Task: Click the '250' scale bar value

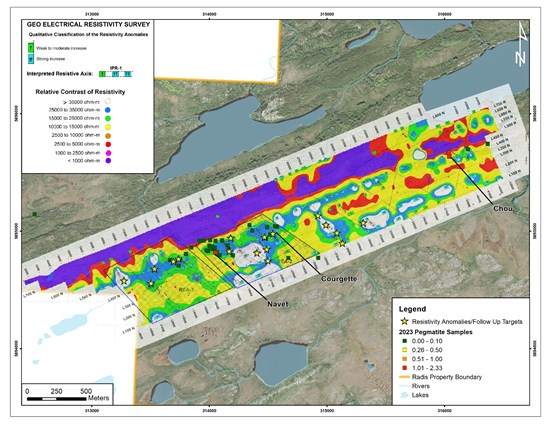Action: pos(56,391)
